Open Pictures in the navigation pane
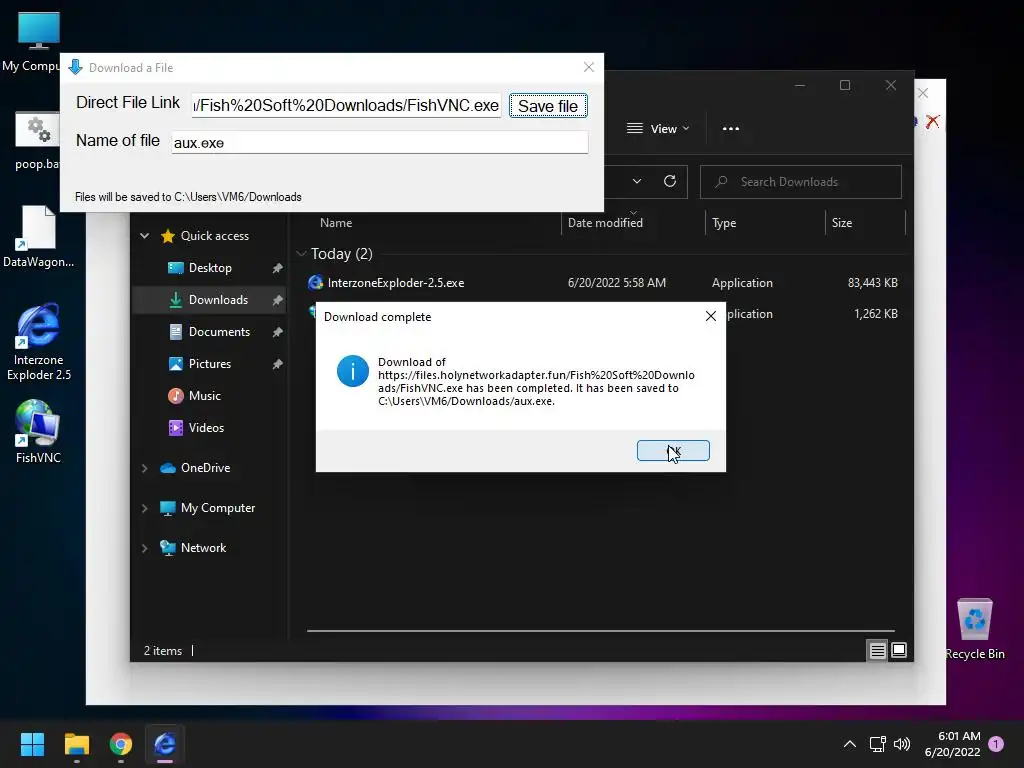Screen dimensions: 1024x768 [210, 364]
